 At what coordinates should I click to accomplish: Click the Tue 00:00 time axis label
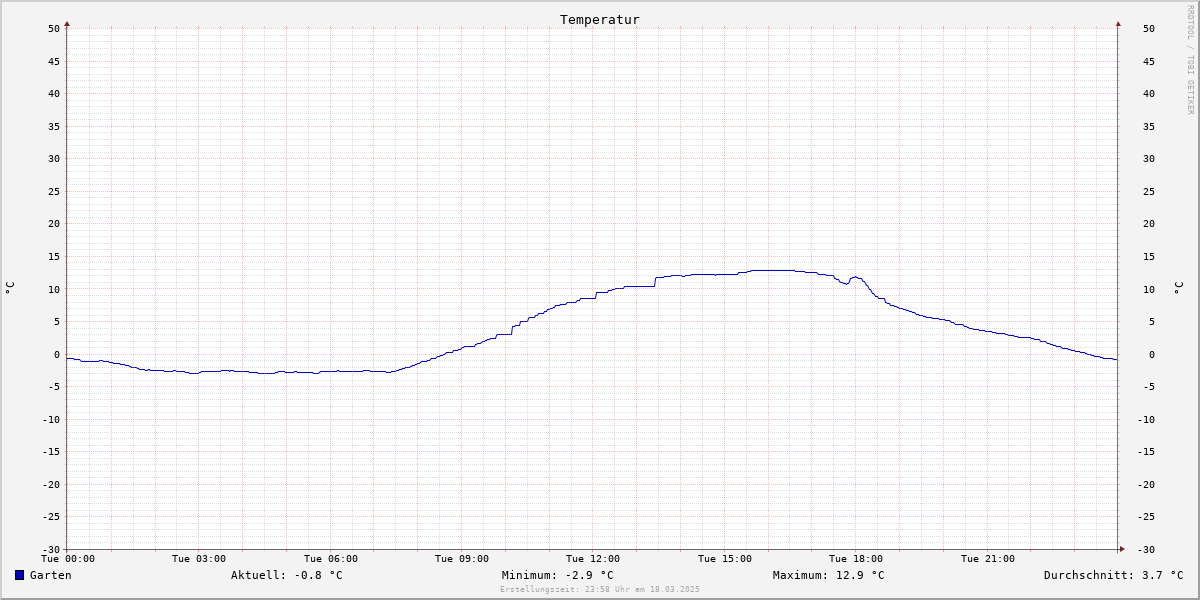pos(68,559)
